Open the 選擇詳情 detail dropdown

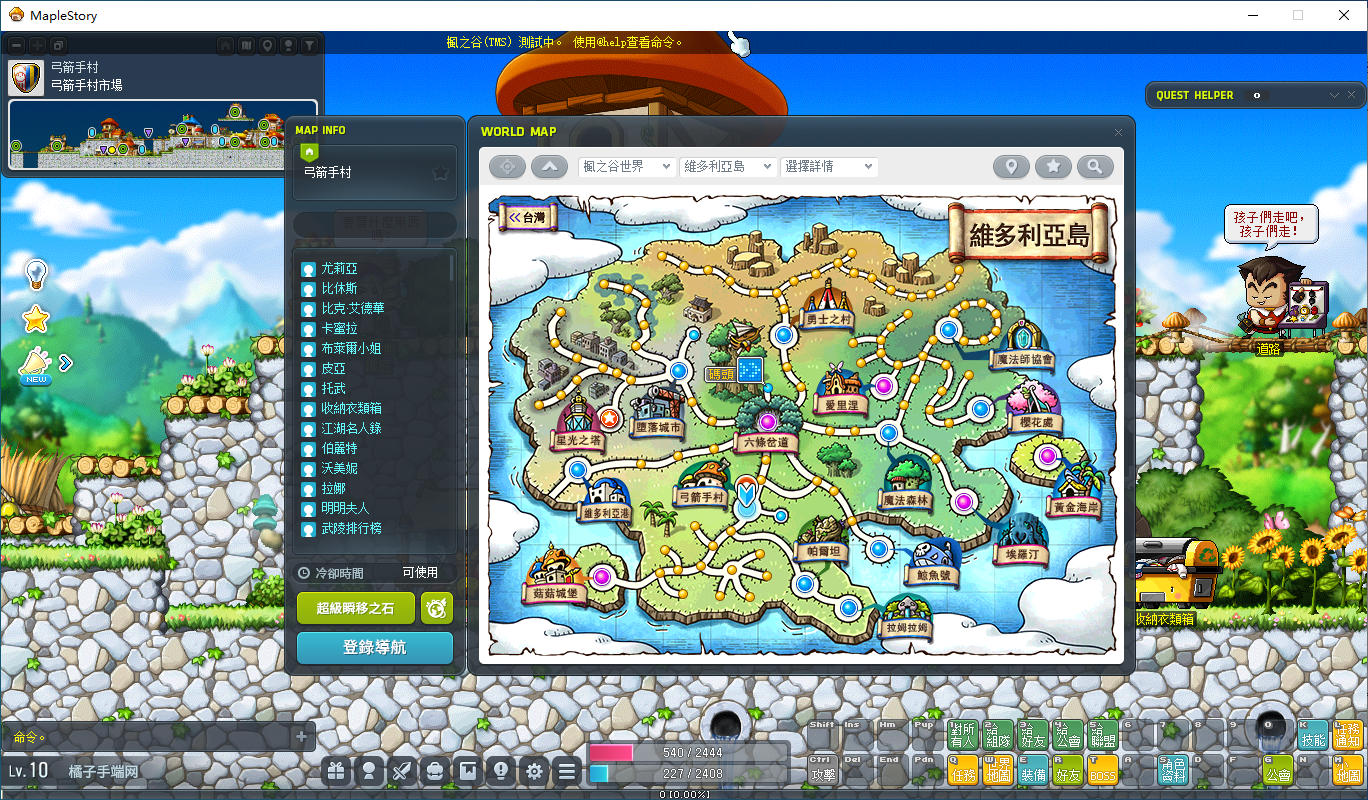pyautogui.click(x=828, y=167)
